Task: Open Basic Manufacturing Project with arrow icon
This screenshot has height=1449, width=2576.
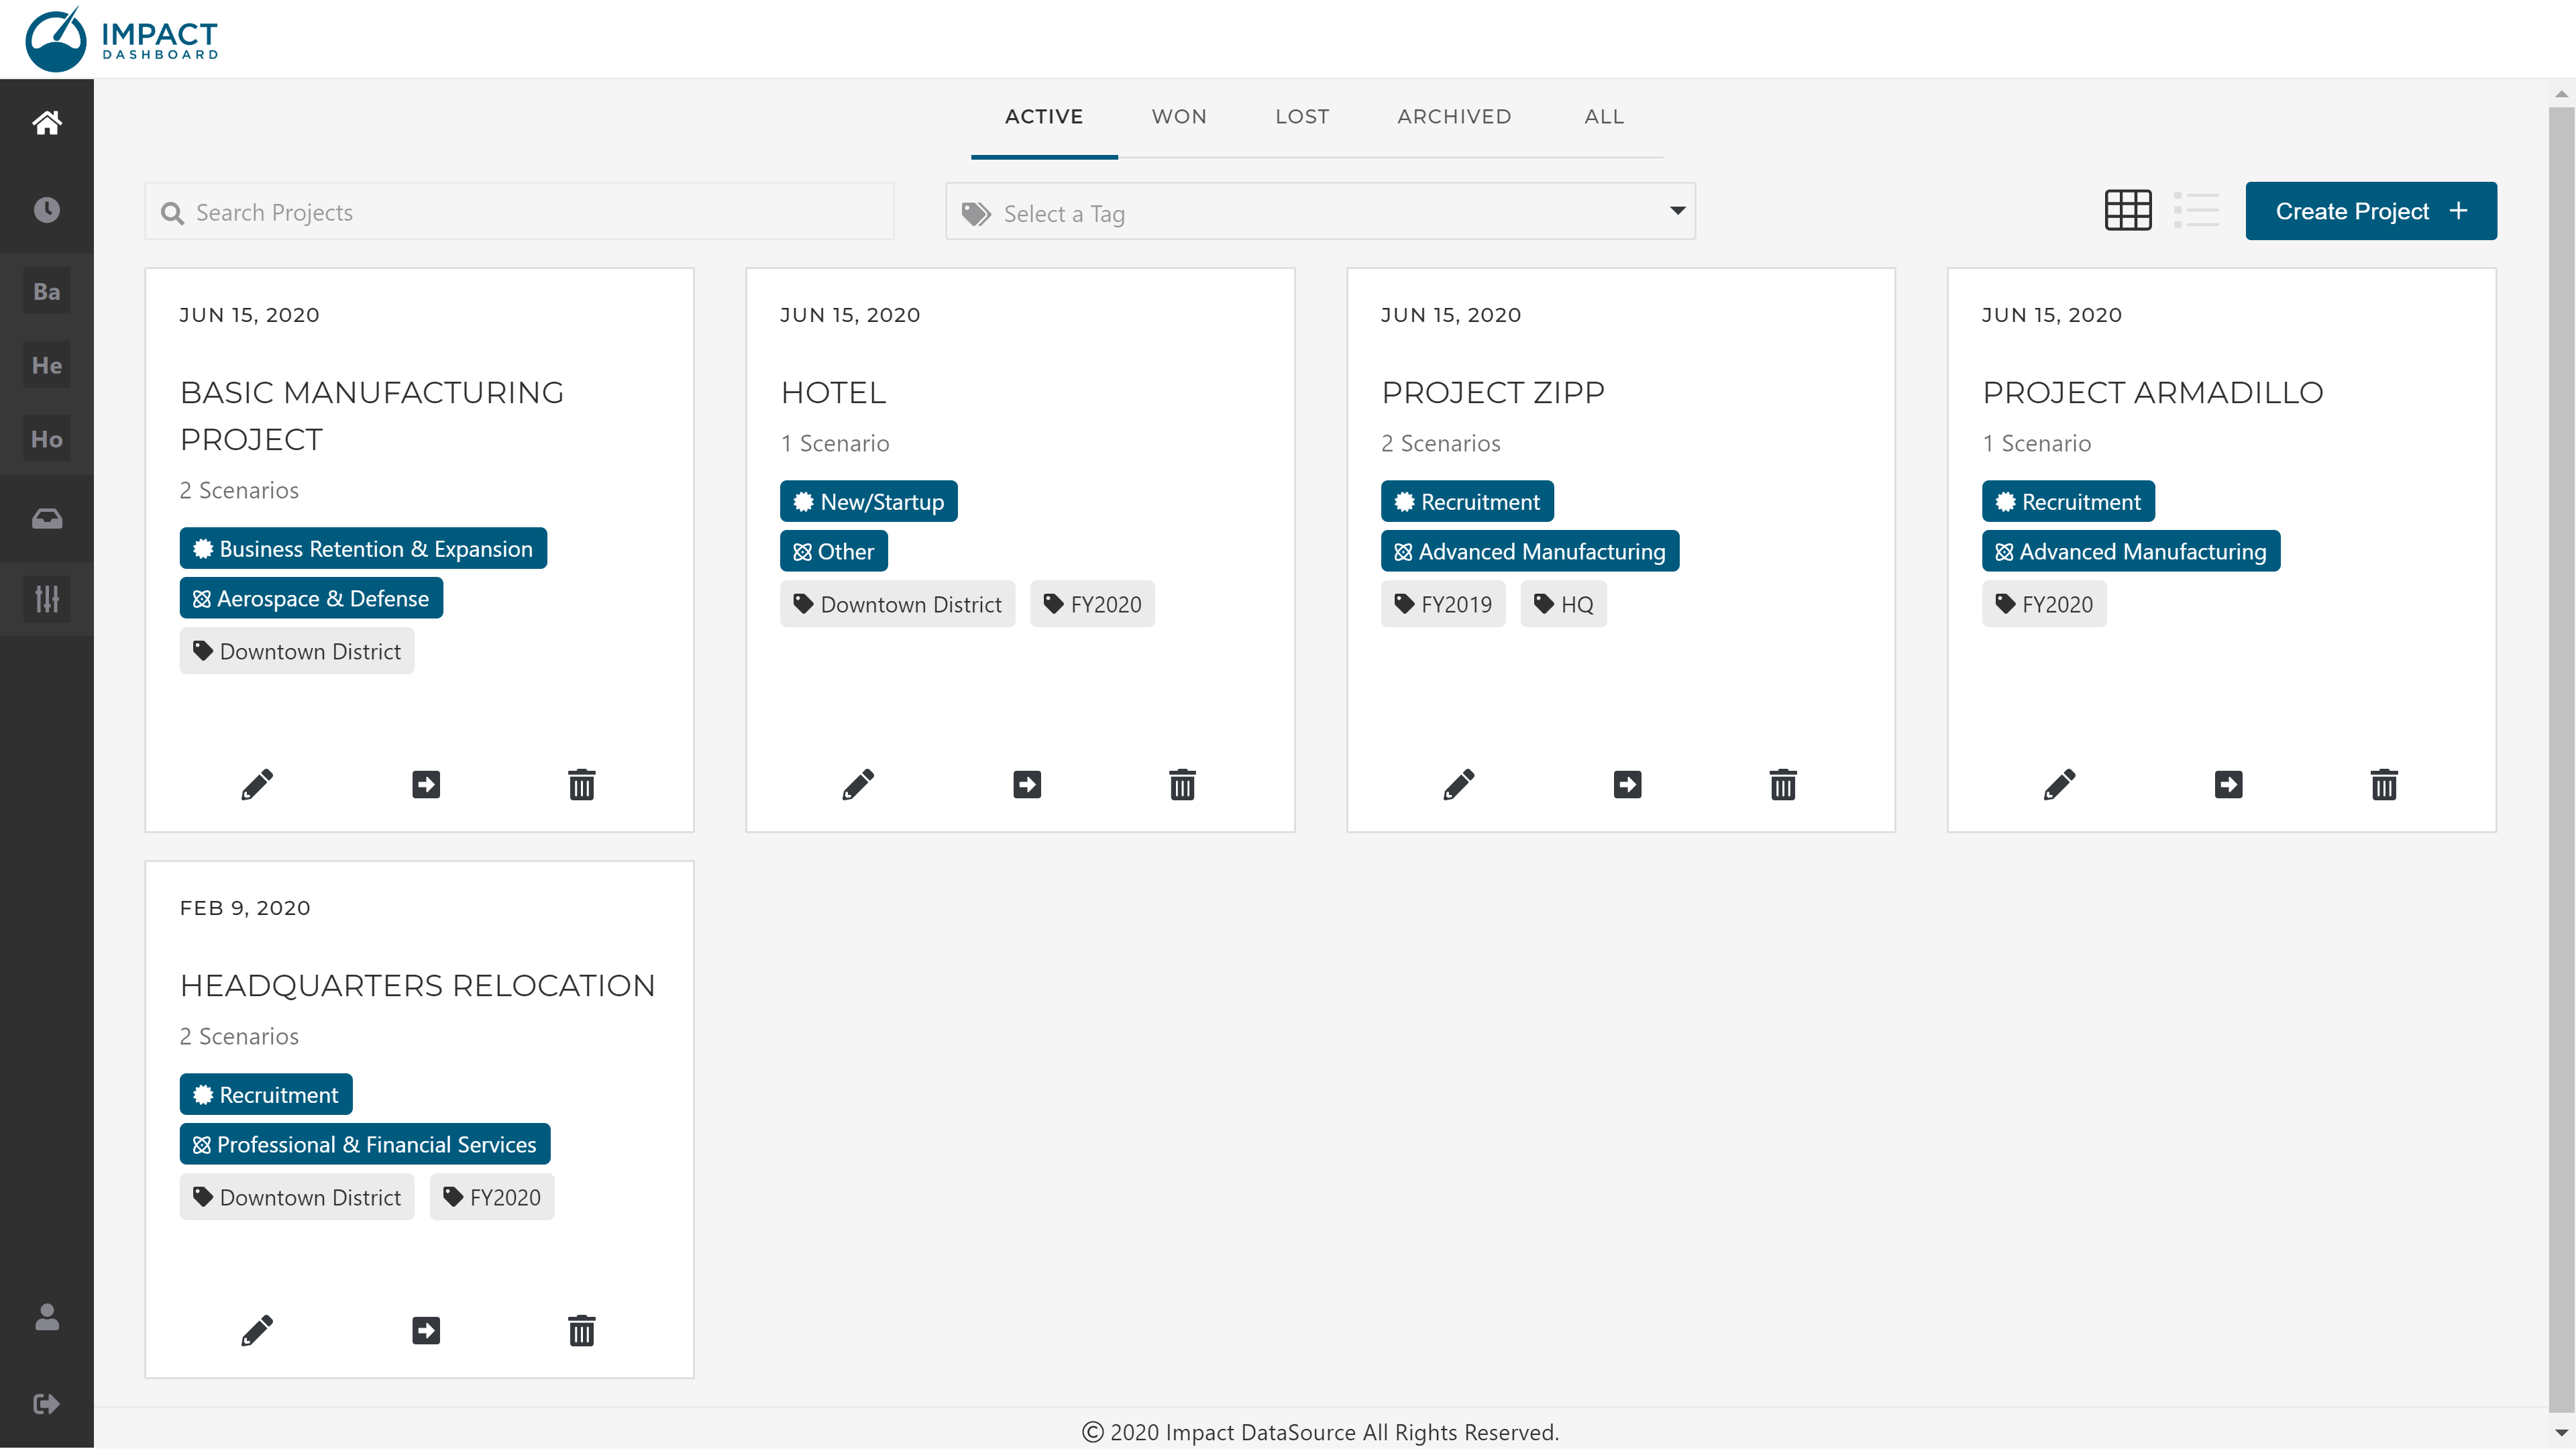Action: pos(426,785)
